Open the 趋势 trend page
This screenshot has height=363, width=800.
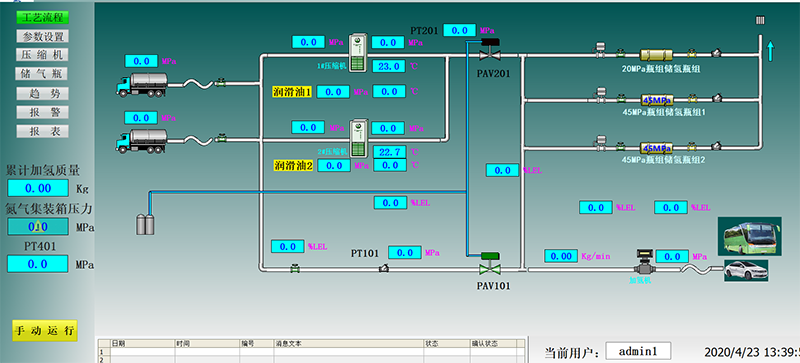pos(42,93)
